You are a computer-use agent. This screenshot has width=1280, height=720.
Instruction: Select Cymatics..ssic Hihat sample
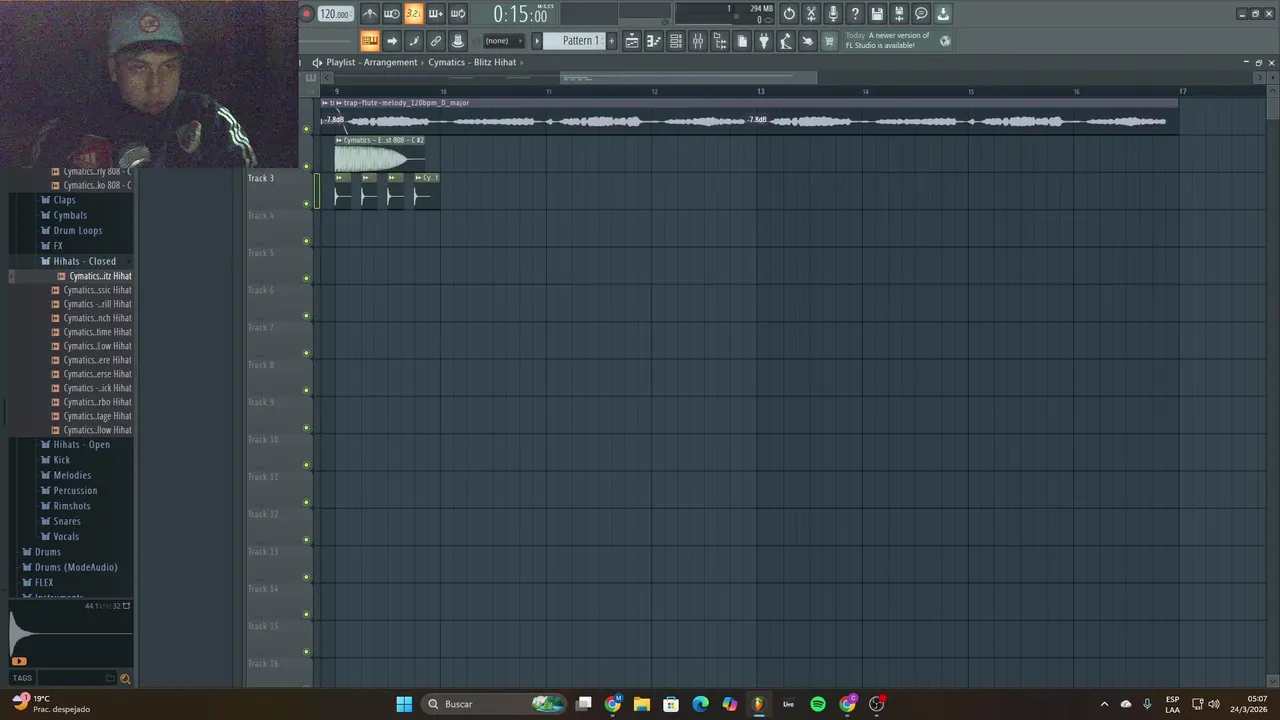pos(91,290)
